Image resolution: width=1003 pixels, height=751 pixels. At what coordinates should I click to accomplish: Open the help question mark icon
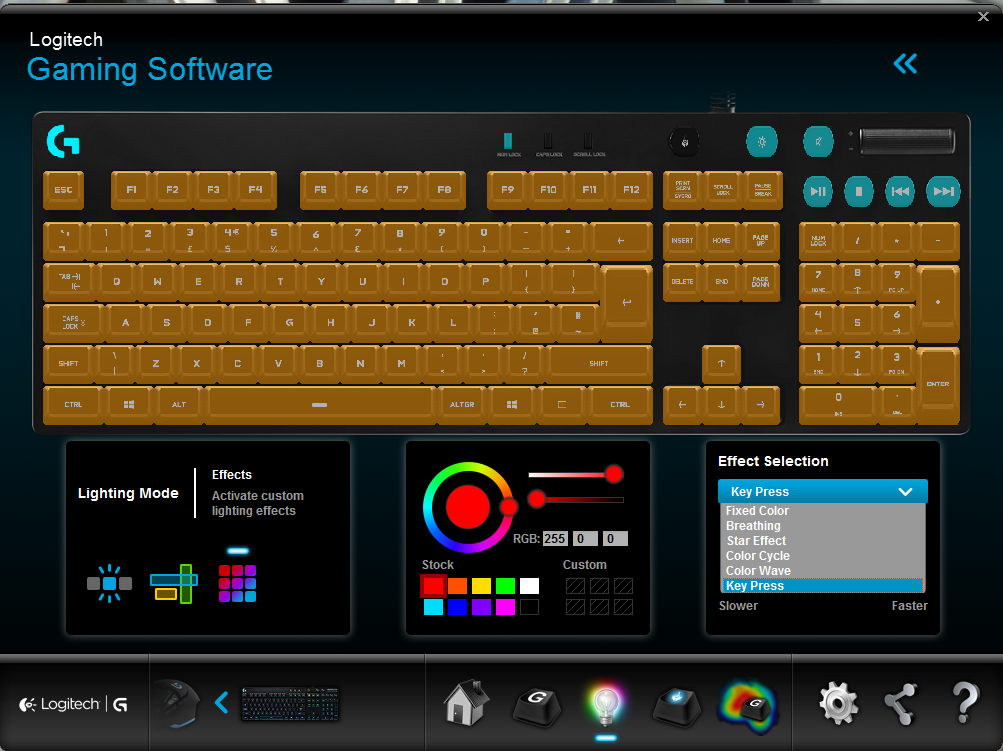pos(964,704)
